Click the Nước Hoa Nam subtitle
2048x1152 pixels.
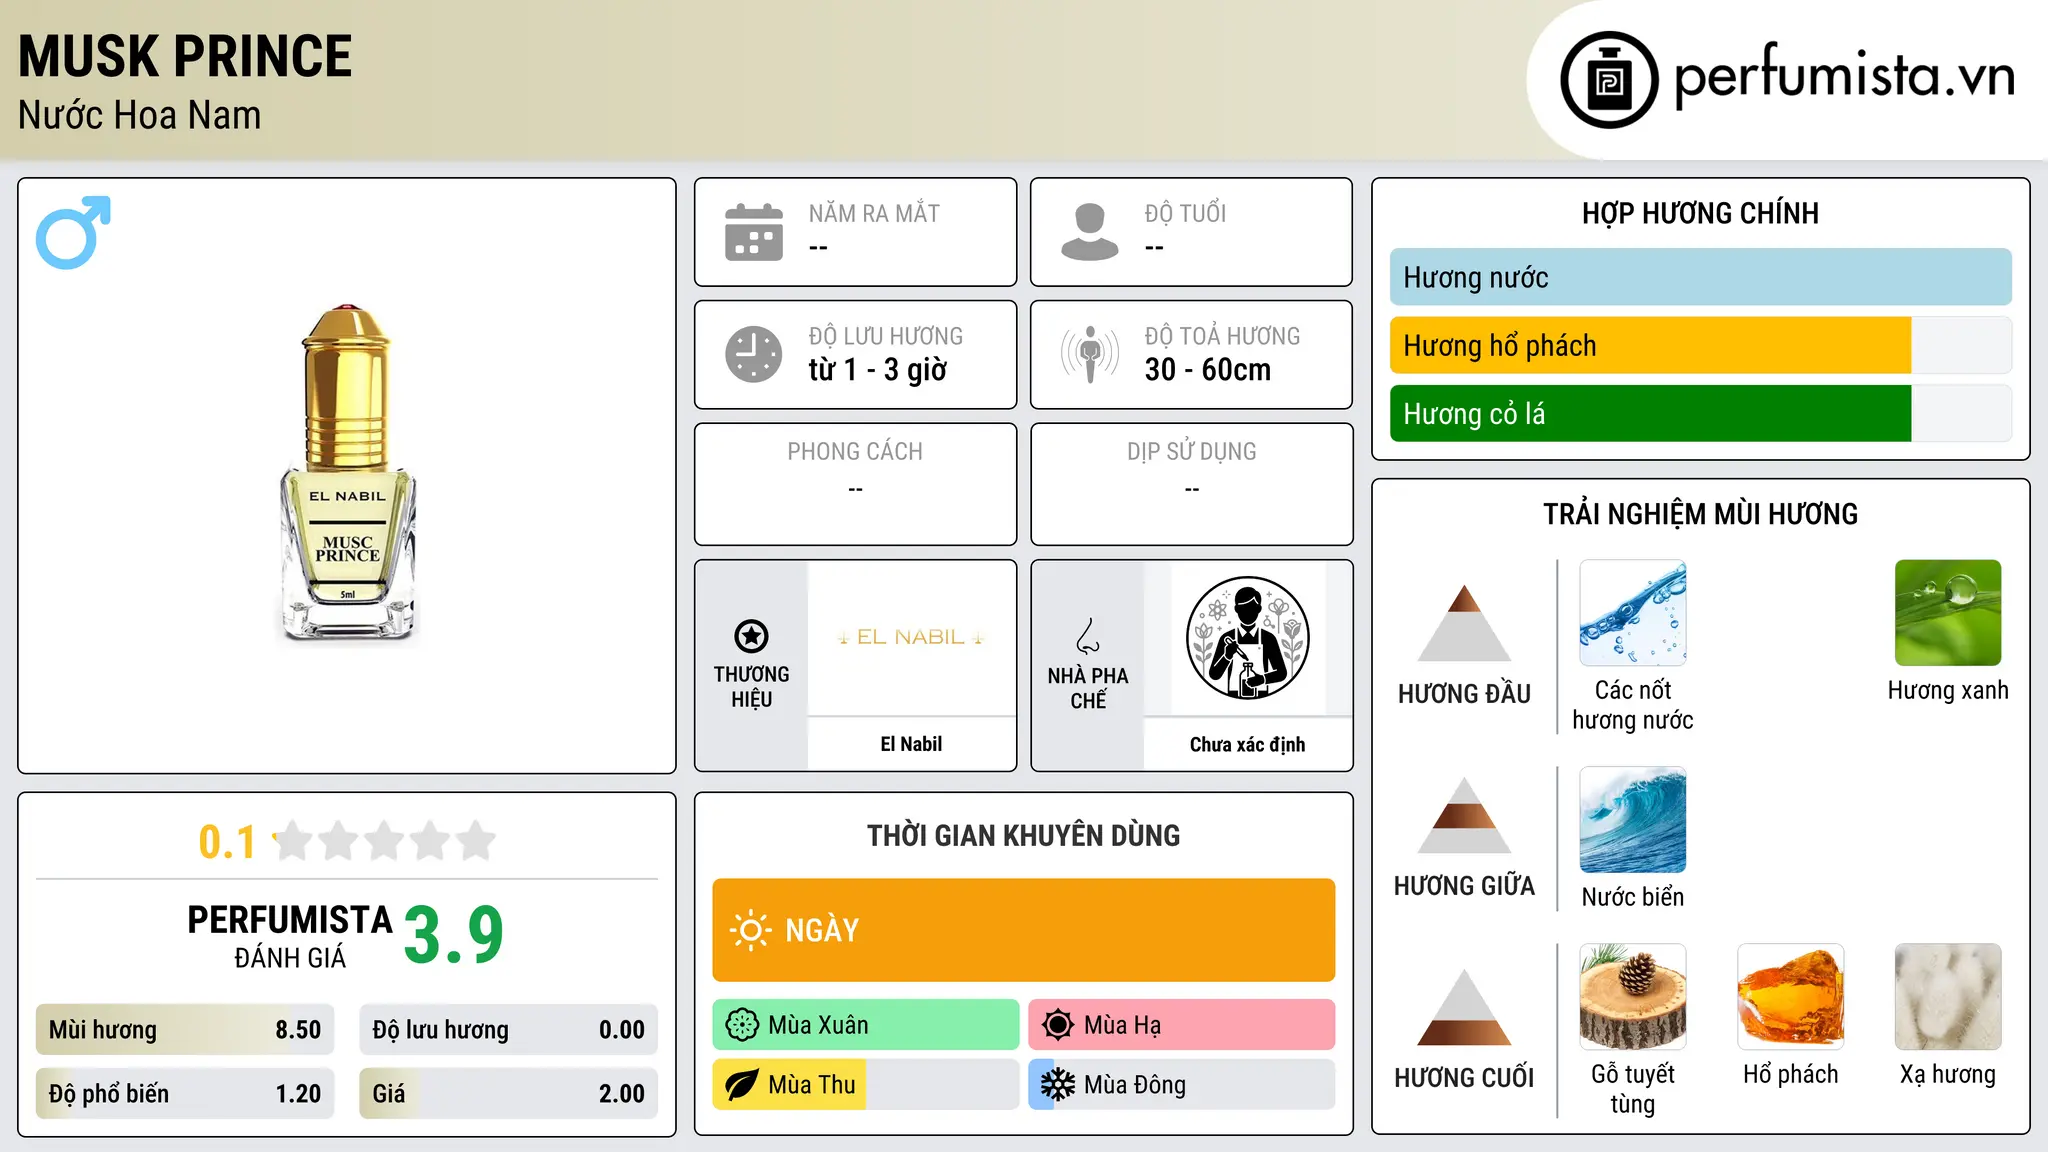tap(140, 115)
